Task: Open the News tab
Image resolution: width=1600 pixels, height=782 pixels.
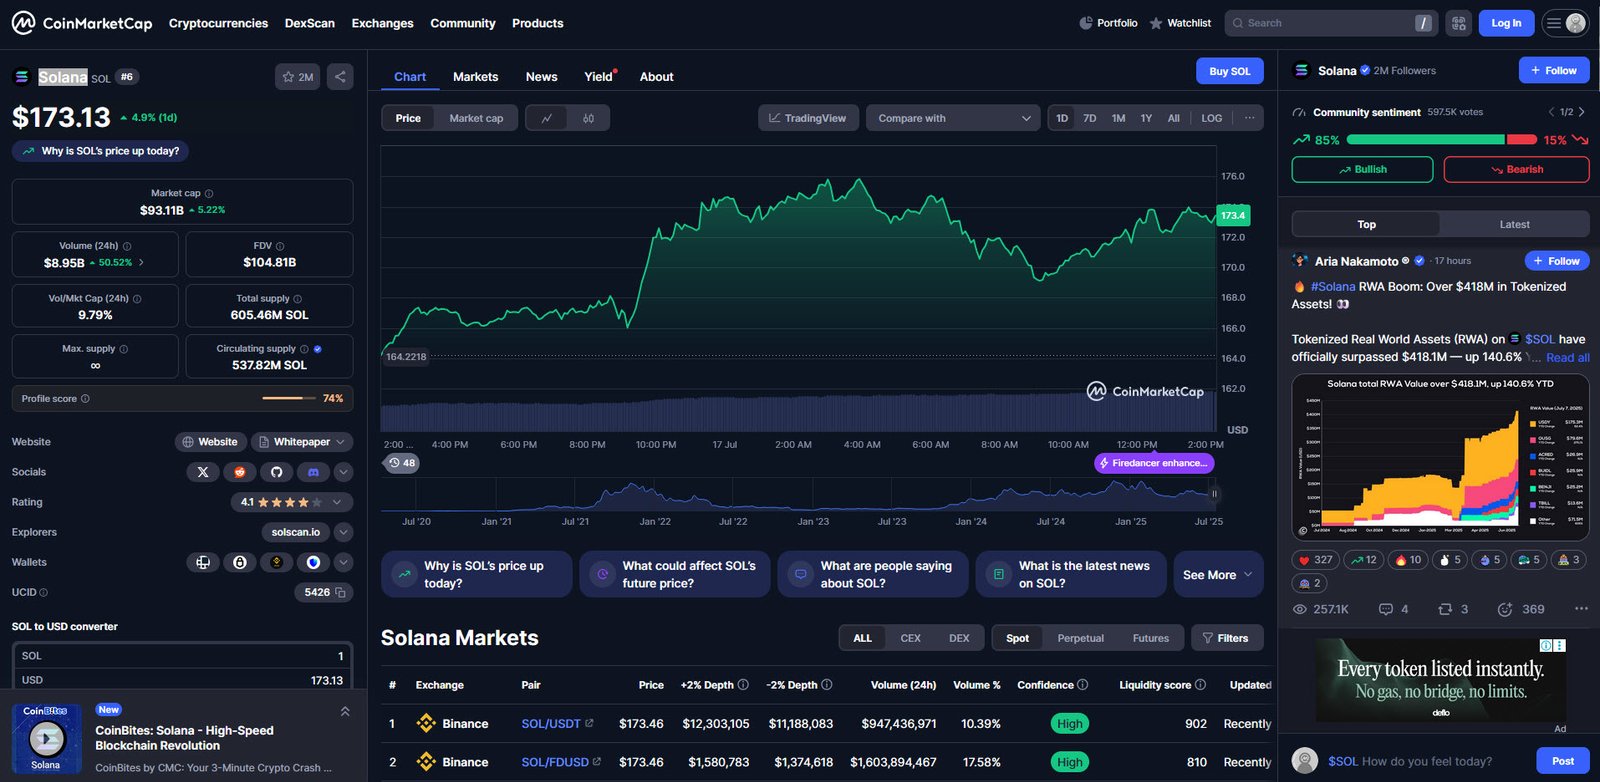Action: (542, 77)
